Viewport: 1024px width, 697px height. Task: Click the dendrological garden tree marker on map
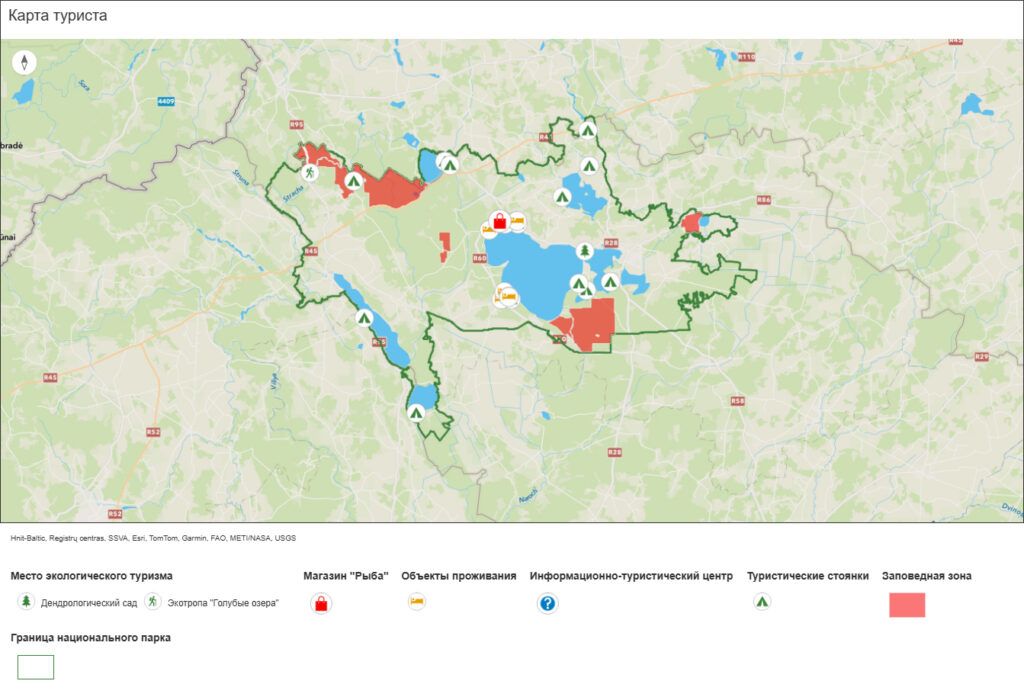tap(584, 249)
